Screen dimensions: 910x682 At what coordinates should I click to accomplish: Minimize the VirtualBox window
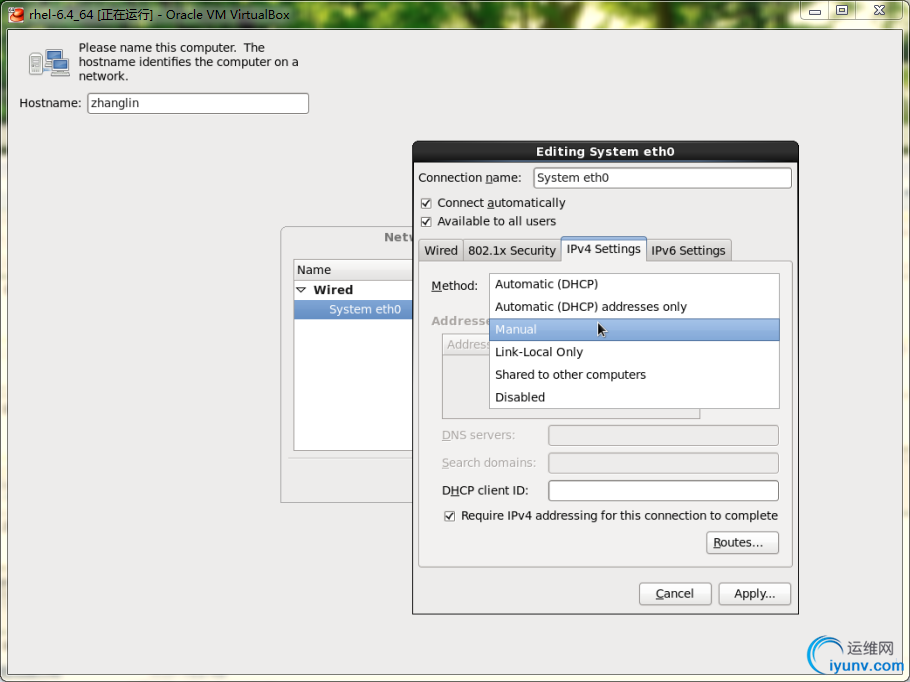815,11
